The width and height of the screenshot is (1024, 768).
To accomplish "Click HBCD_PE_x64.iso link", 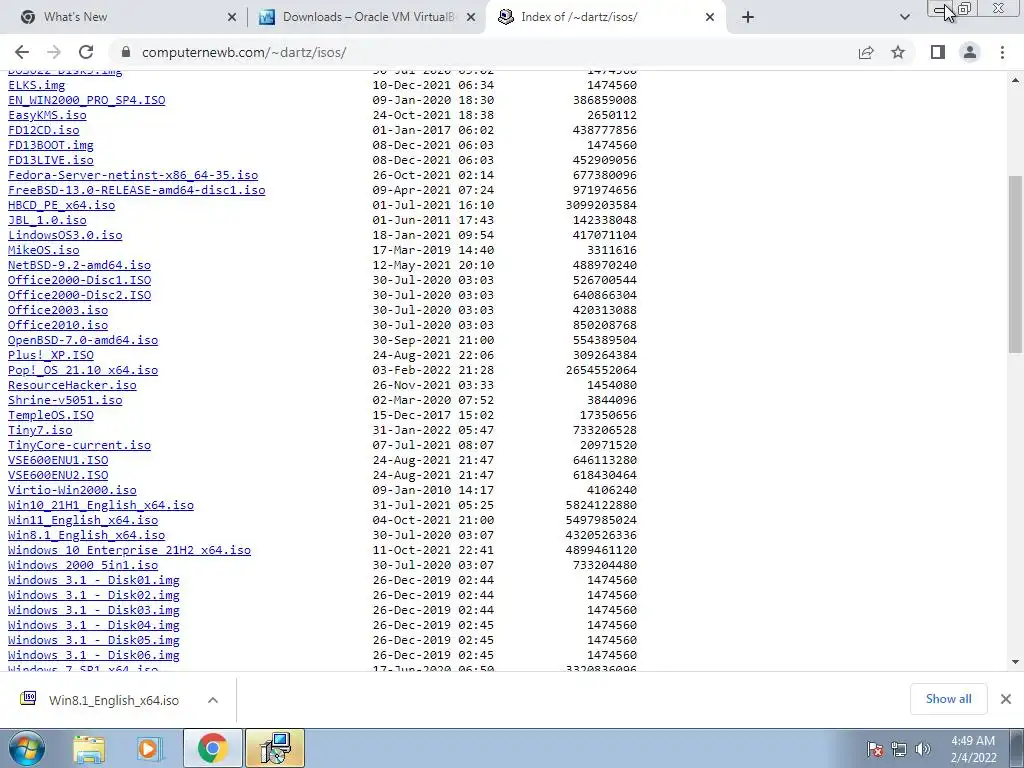I will coord(61,205).
